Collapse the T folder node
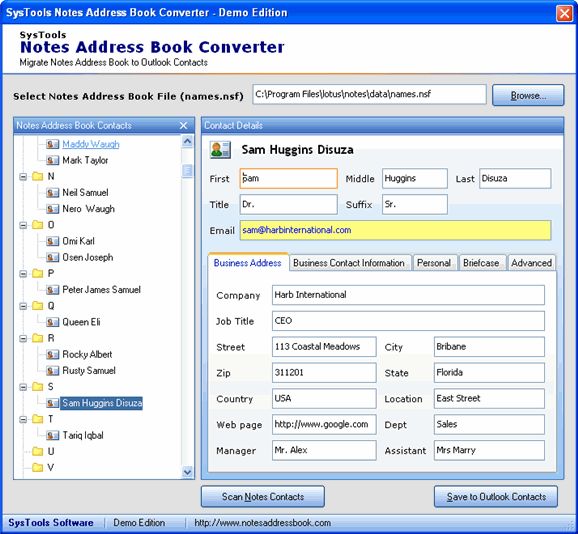 point(23,420)
